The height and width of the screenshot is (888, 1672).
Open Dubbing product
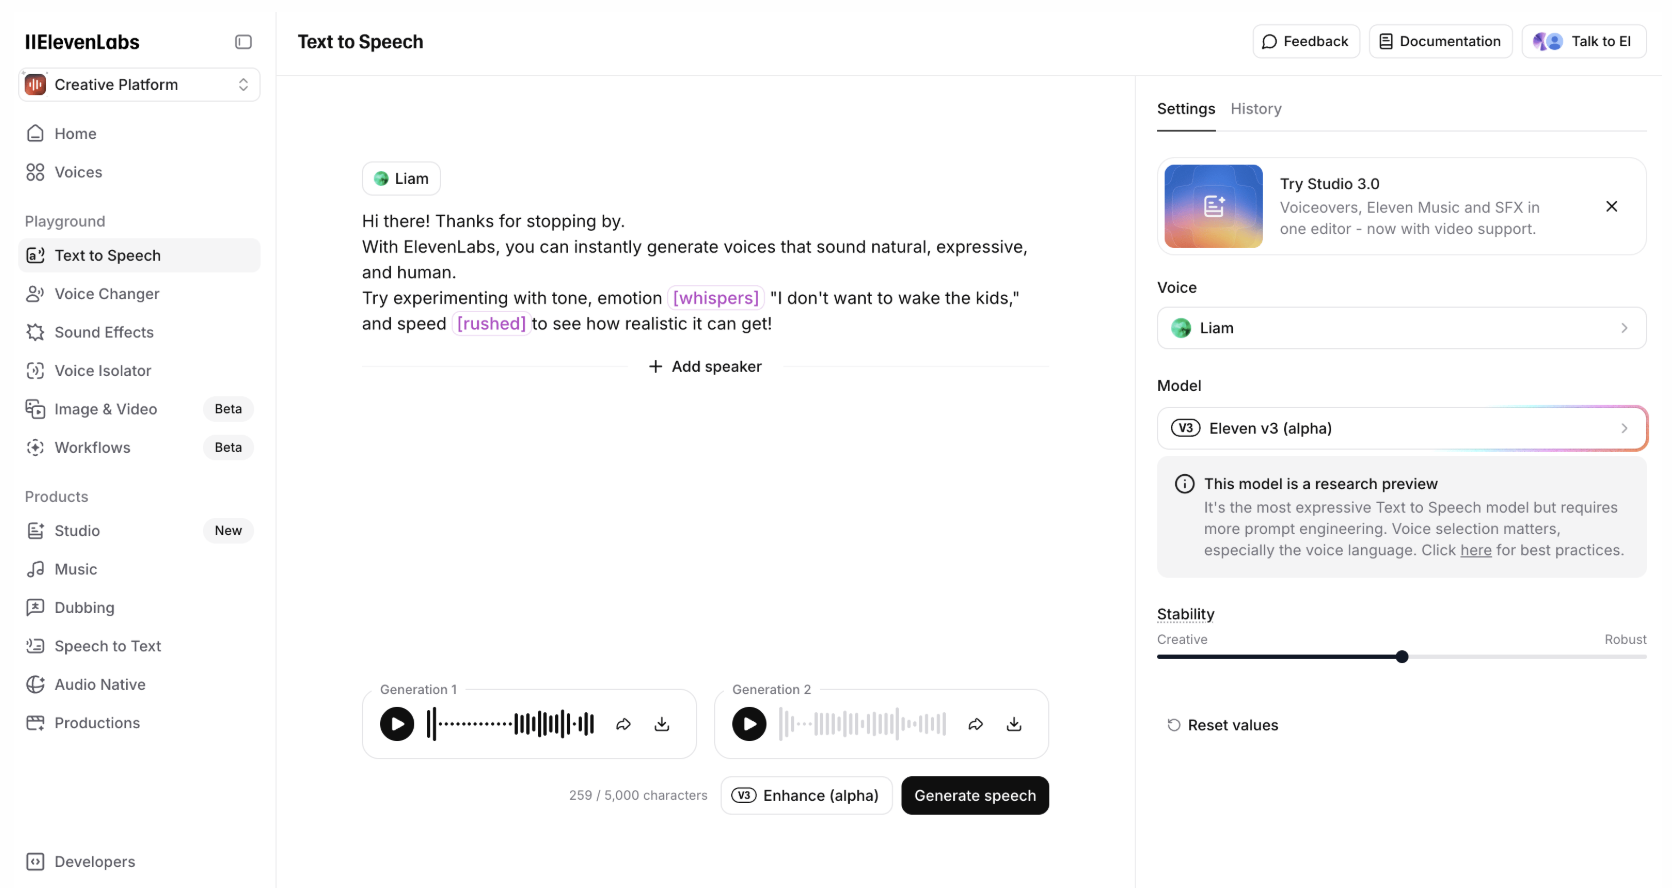[139, 608]
